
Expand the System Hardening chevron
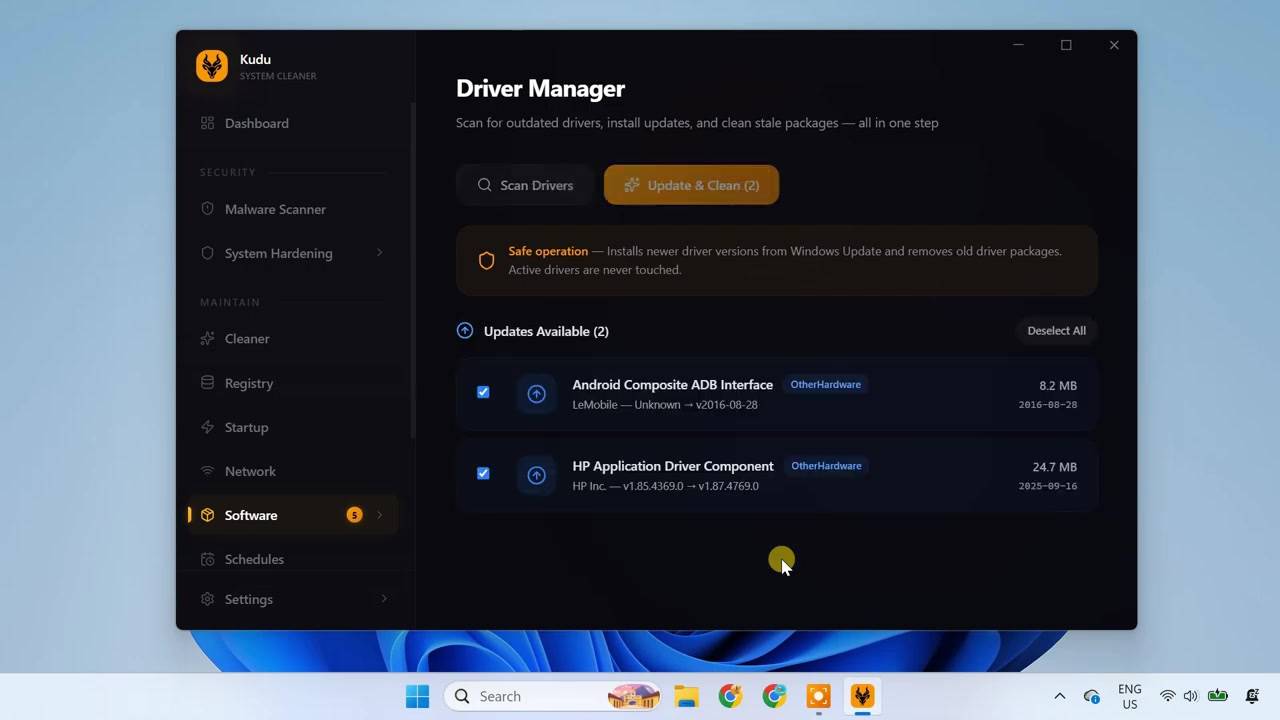coord(379,253)
